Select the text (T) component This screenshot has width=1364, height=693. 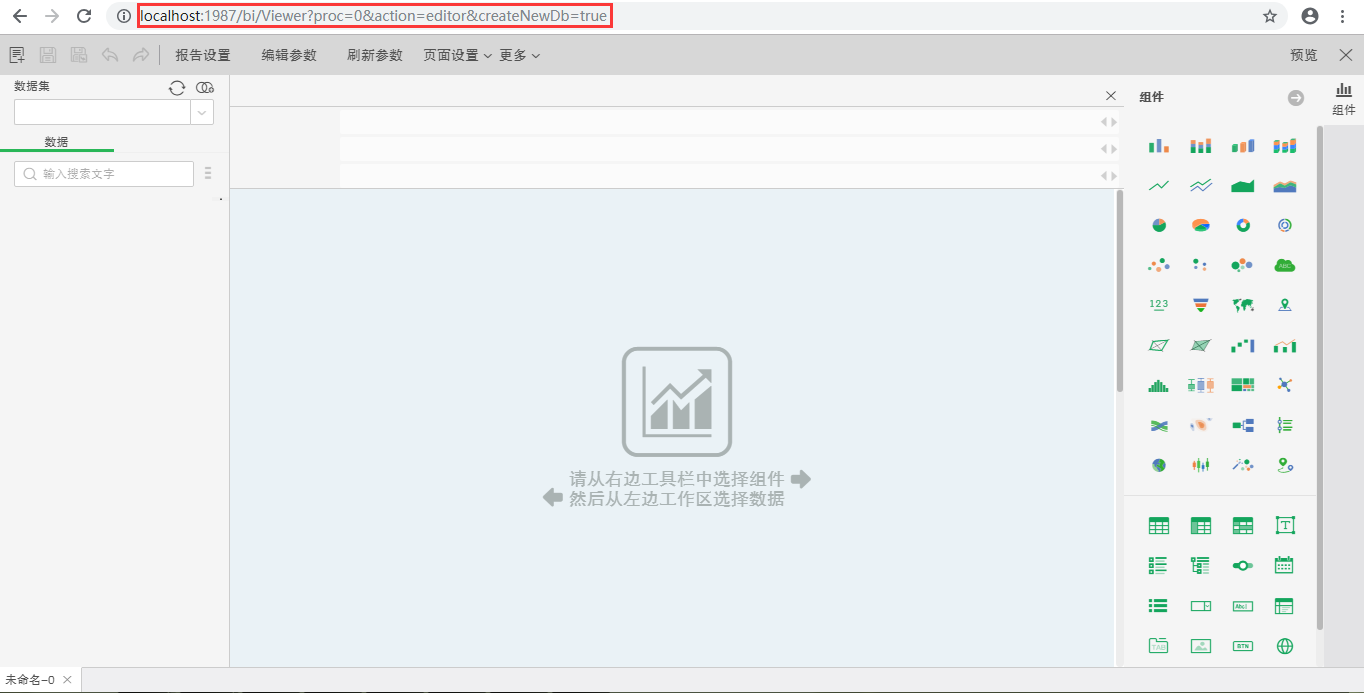click(x=1285, y=525)
